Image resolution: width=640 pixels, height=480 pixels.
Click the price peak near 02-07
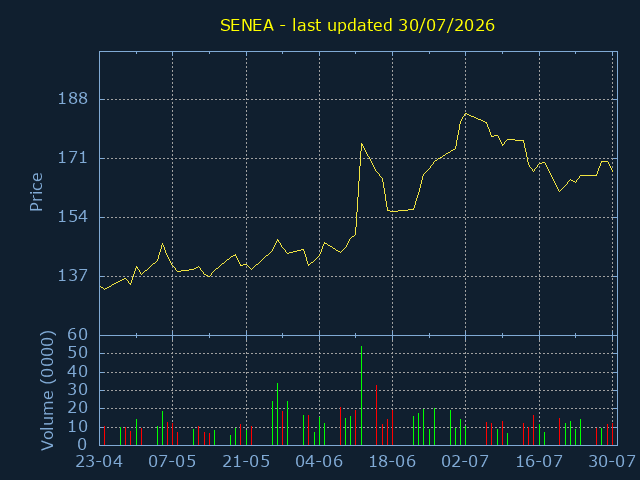[x=466, y=113]
